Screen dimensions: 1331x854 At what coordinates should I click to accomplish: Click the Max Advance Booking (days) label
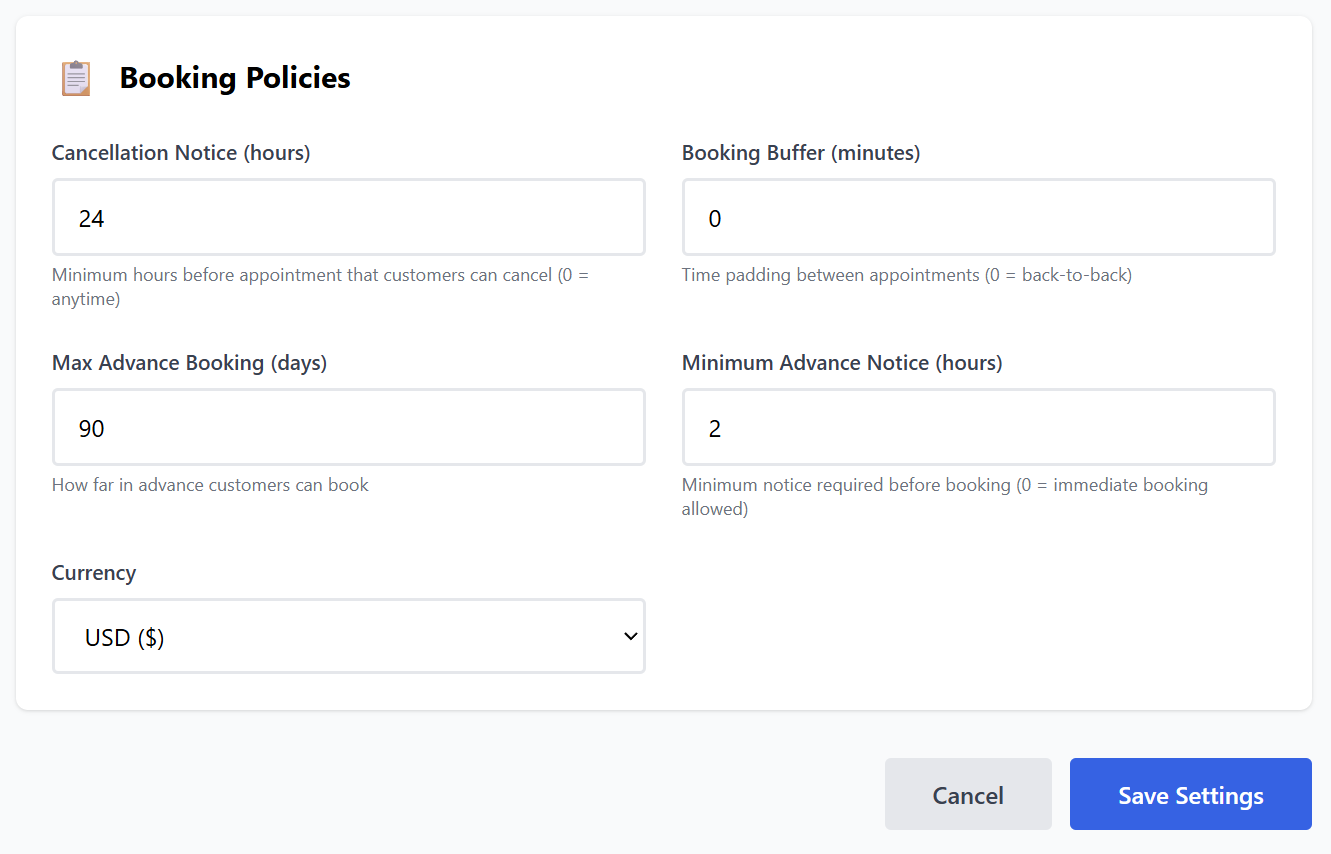(x=189, y=363)
